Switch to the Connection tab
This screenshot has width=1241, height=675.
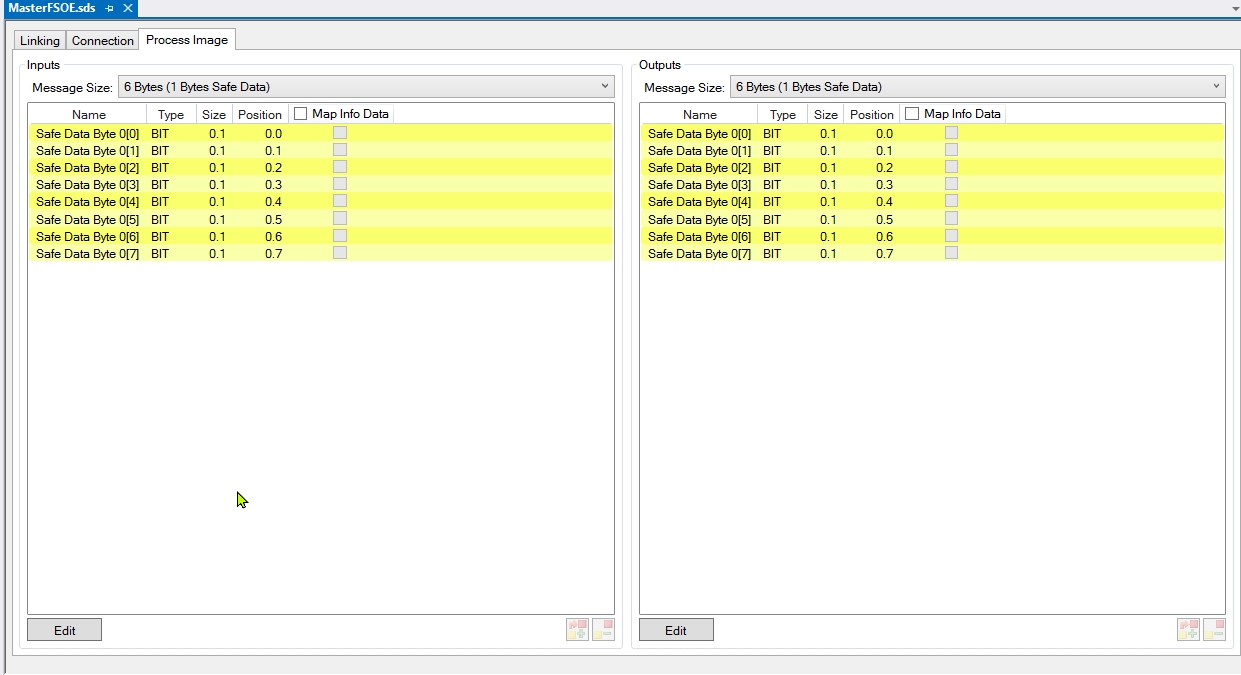[x=102, y=41]
